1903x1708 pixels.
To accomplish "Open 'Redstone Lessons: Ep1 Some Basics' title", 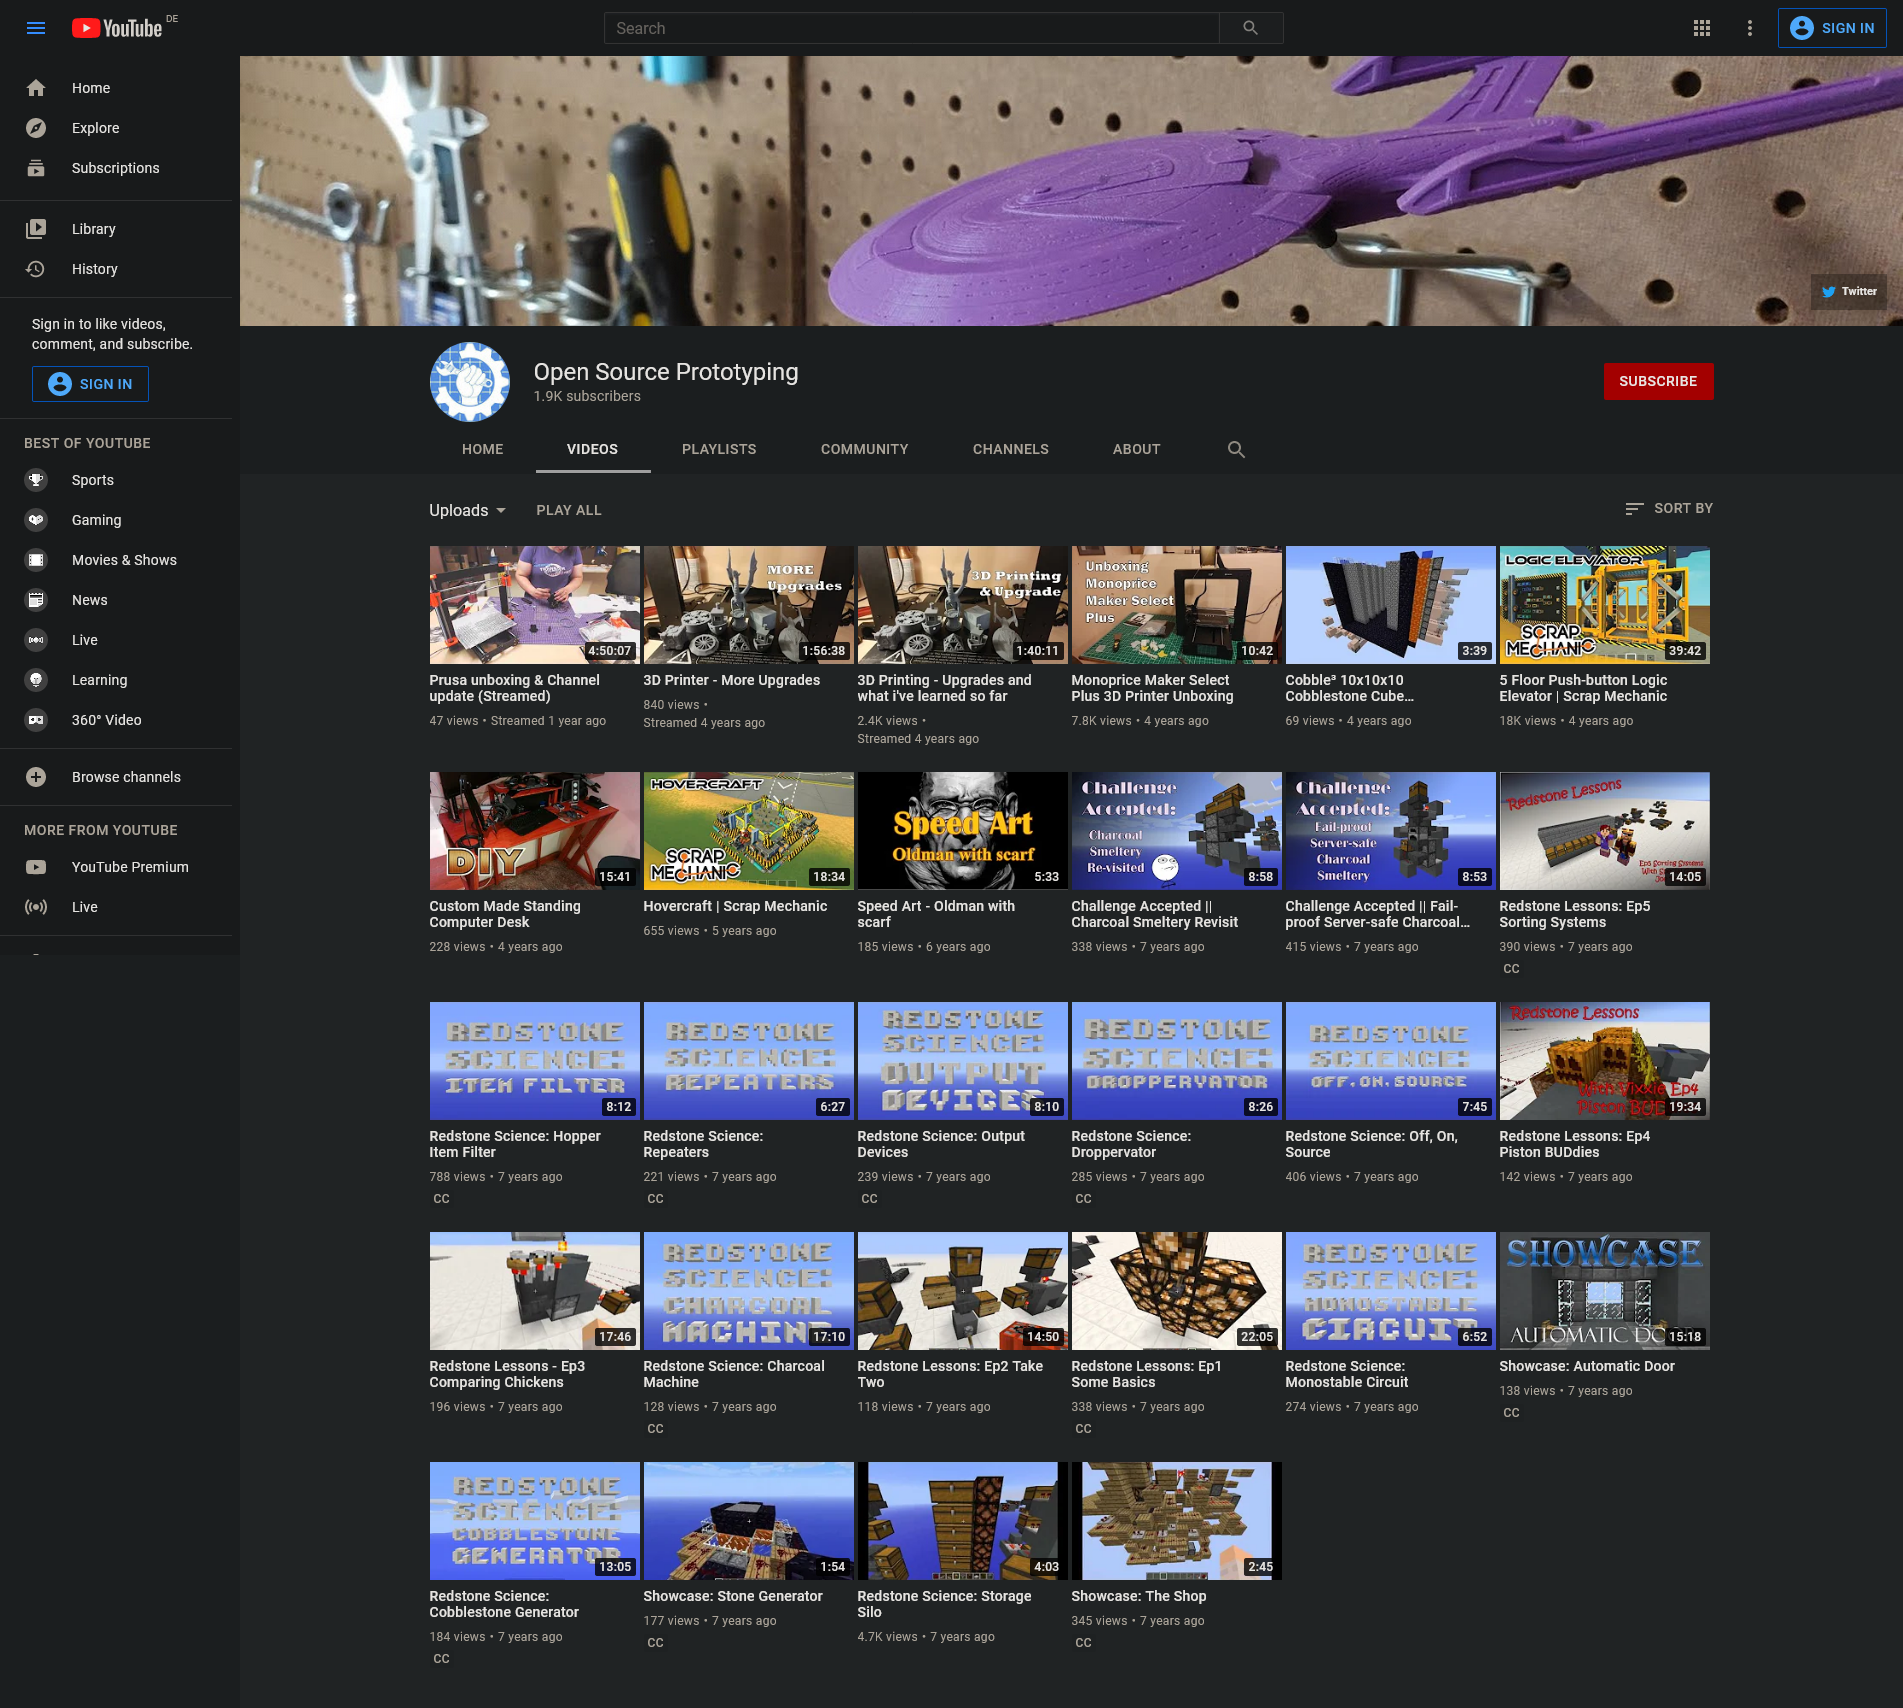I will point(1147,1374).
